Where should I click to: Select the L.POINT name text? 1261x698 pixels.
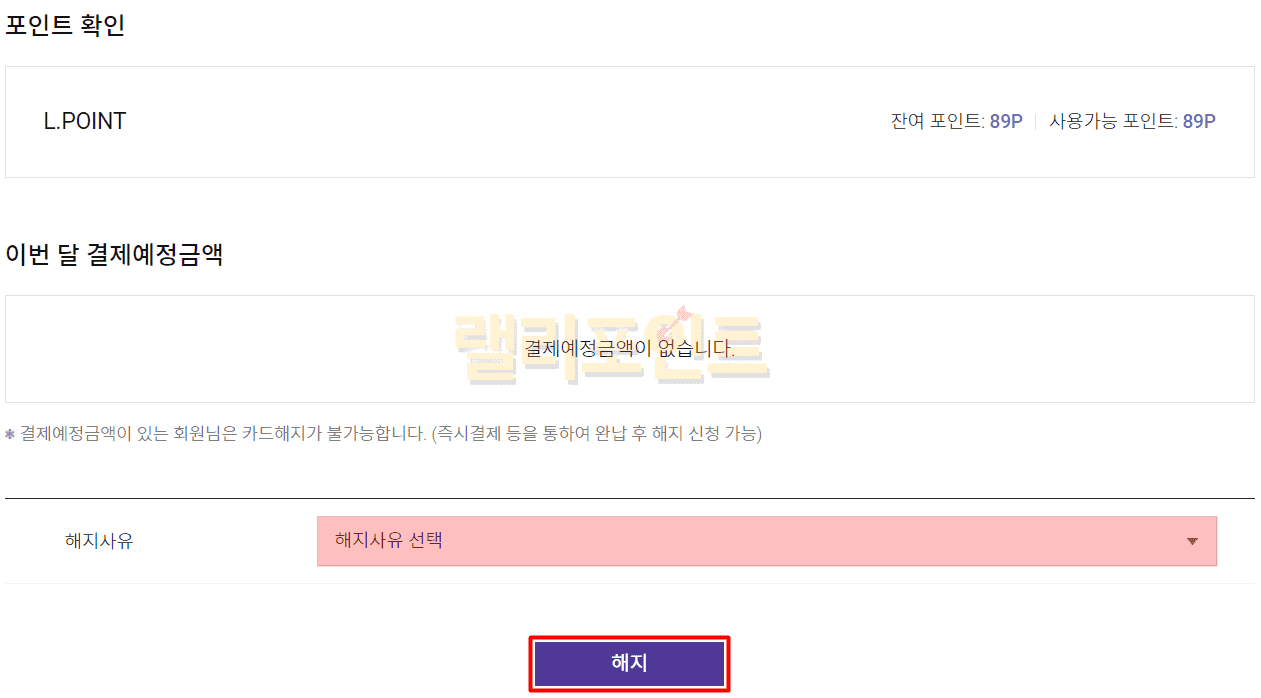pos(85,122)
